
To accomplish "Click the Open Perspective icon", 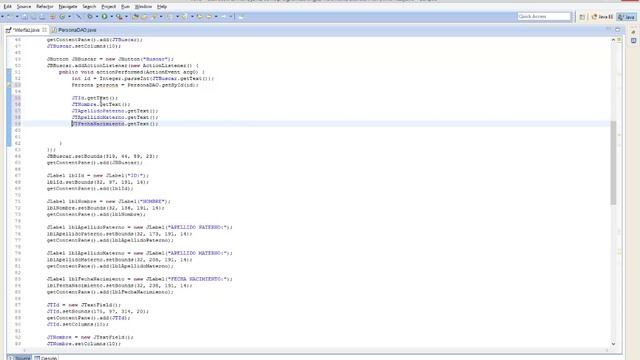I will tap(582, 17).
